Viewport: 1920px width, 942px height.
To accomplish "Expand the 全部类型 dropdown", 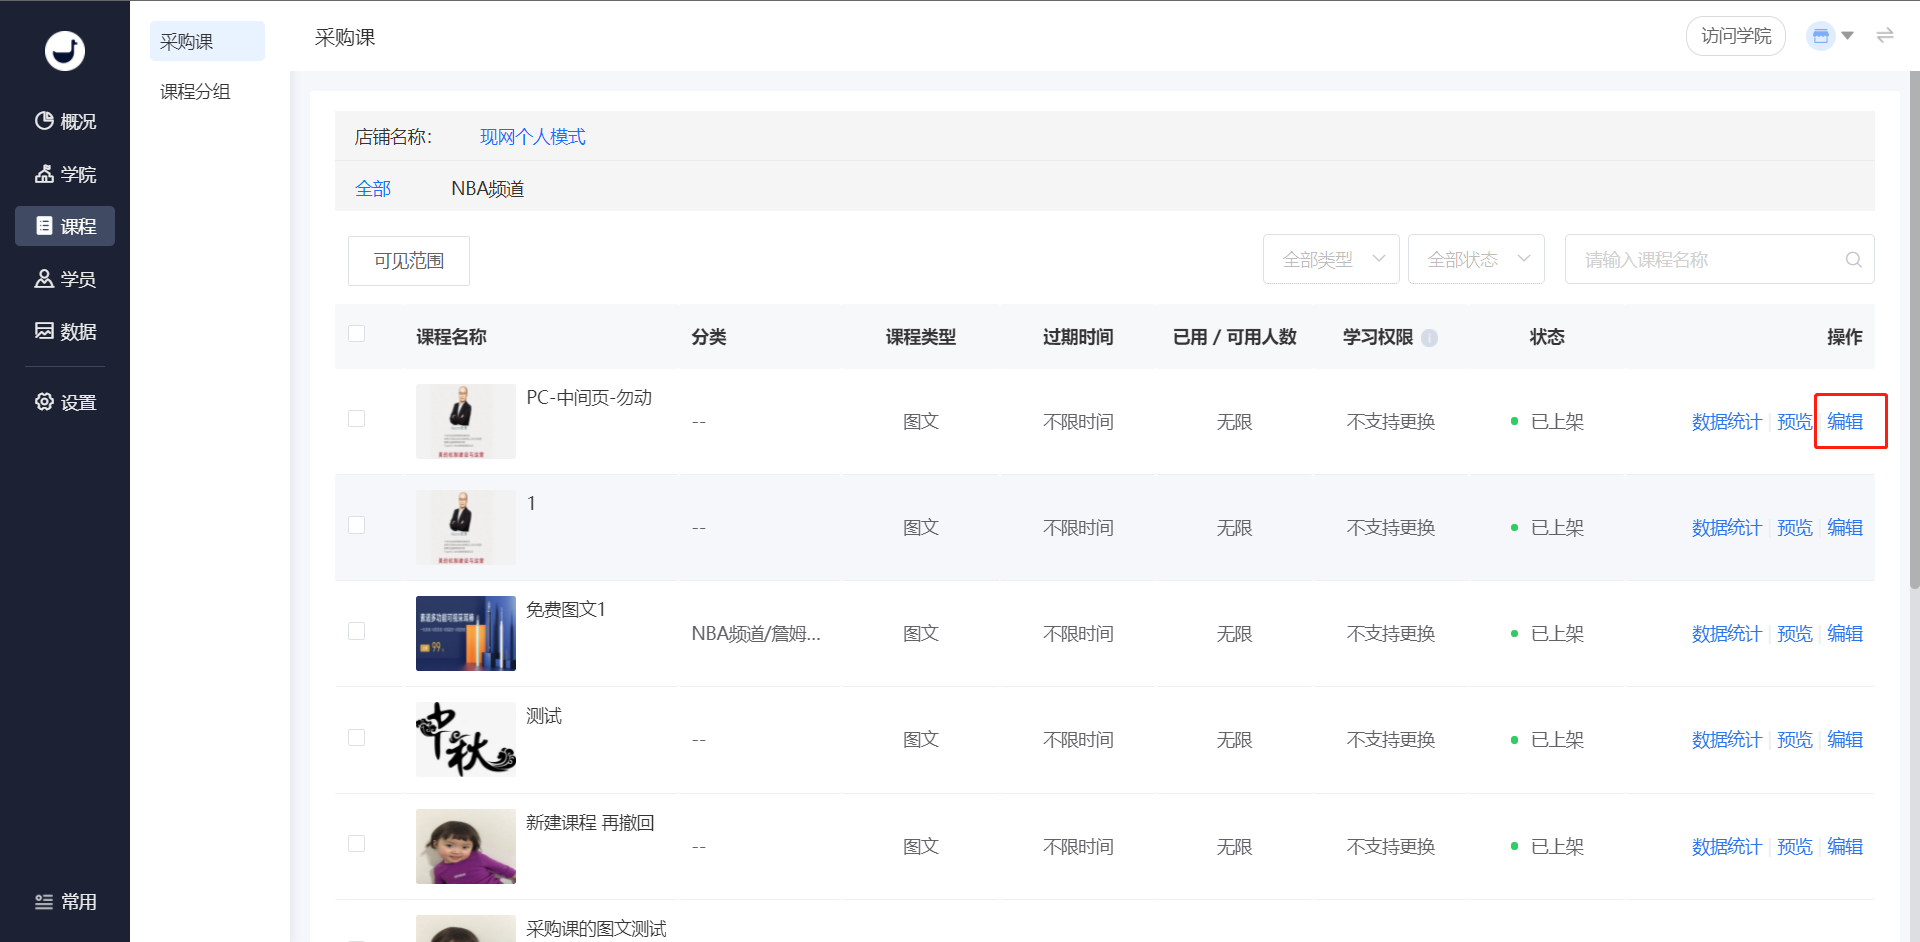I will (1331, 259).
